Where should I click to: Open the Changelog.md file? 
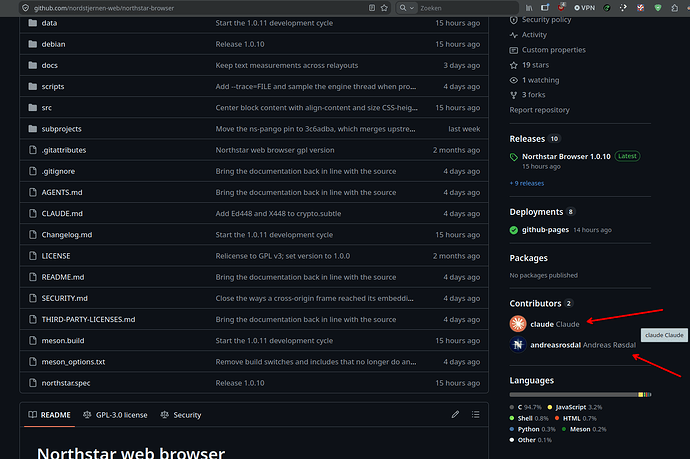click(x=67, y=235)
